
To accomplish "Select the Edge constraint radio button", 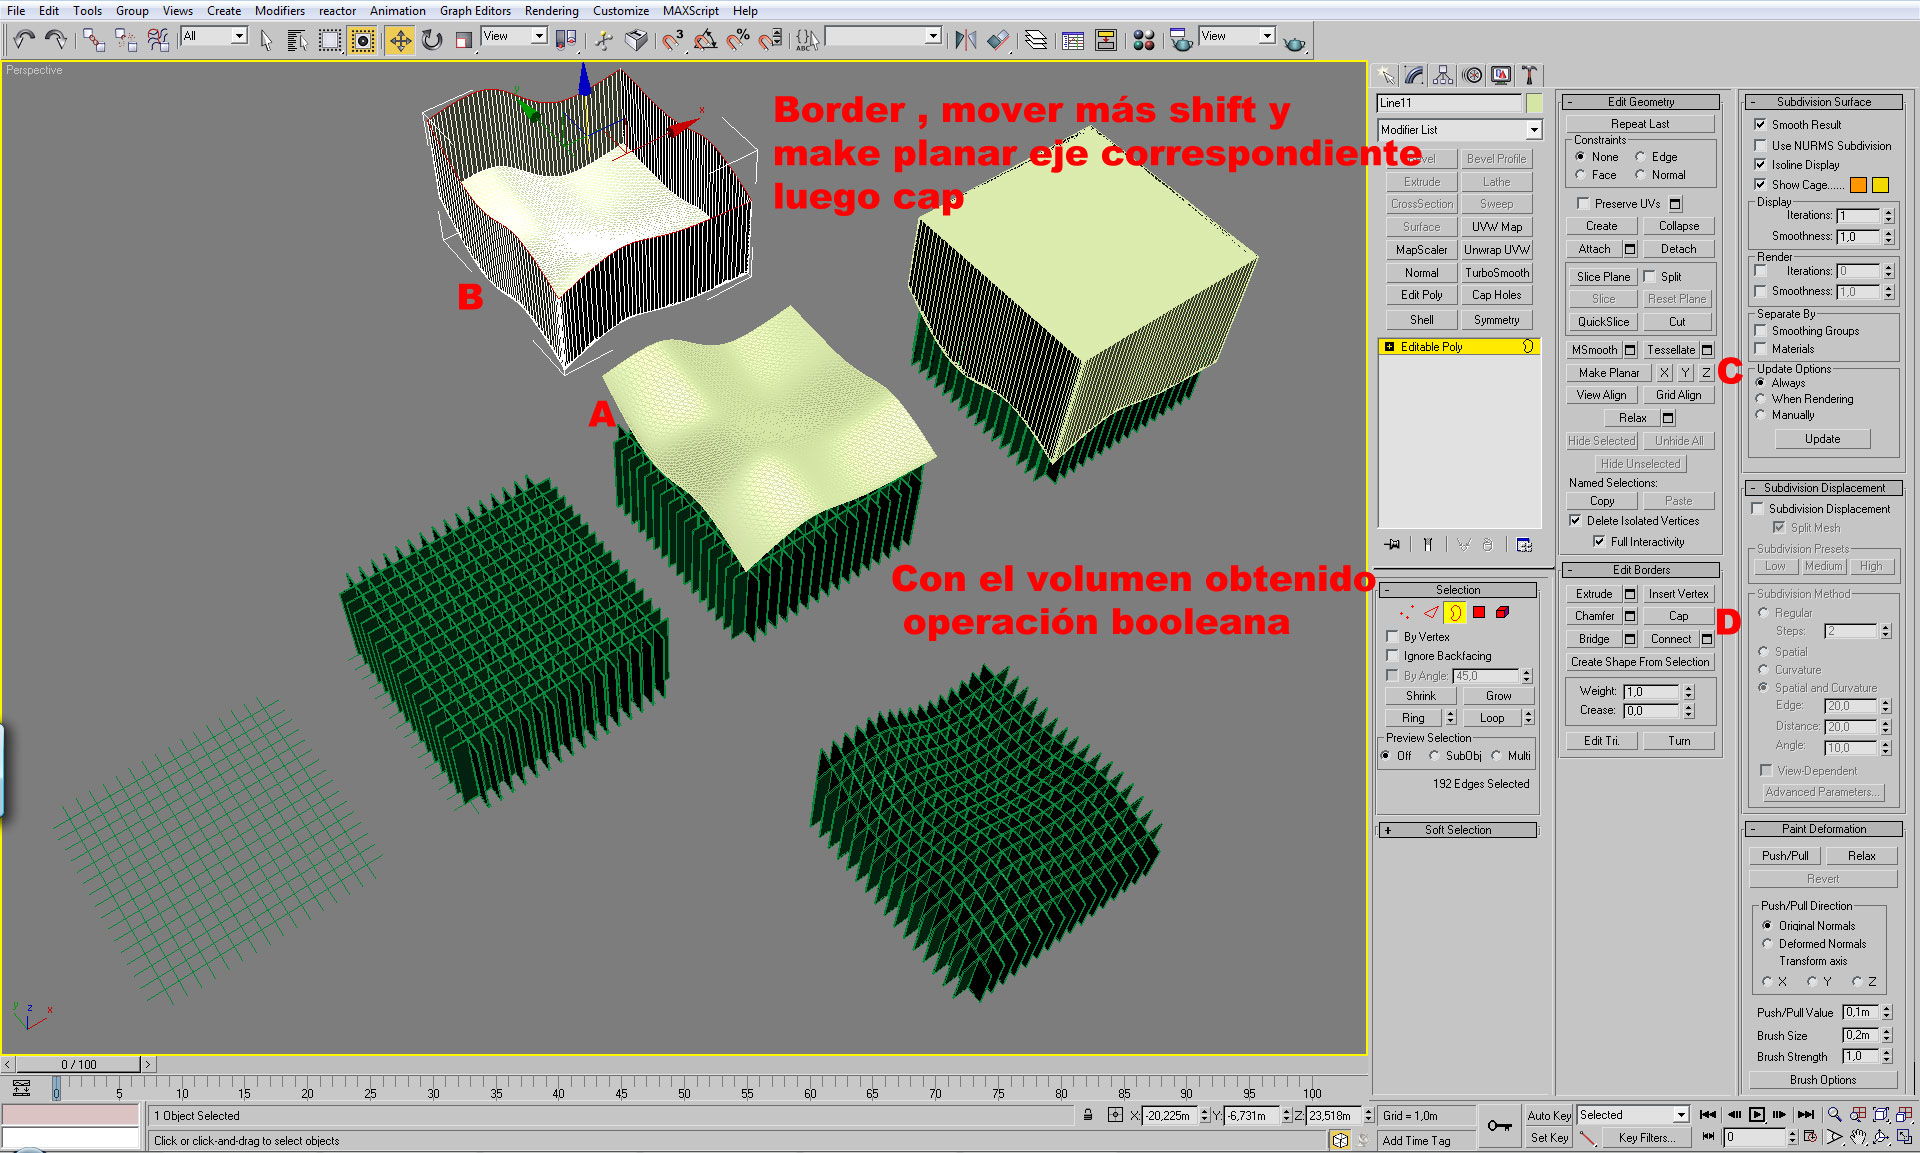I will pyautogui.click(x=1640, y=157).
